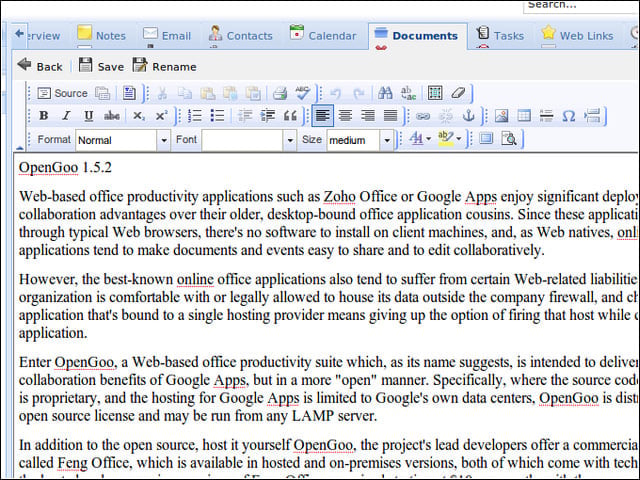The width and height of the screenshot is (640, 480).
Task: Select Align Right
Action: point(368,116)
